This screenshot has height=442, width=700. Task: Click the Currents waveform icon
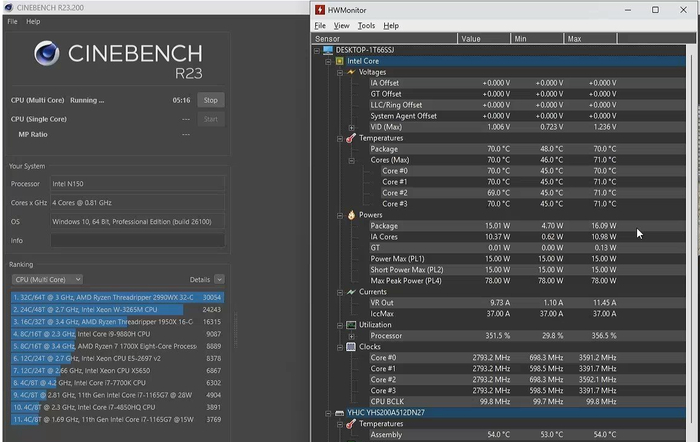(x=352, y=292)
